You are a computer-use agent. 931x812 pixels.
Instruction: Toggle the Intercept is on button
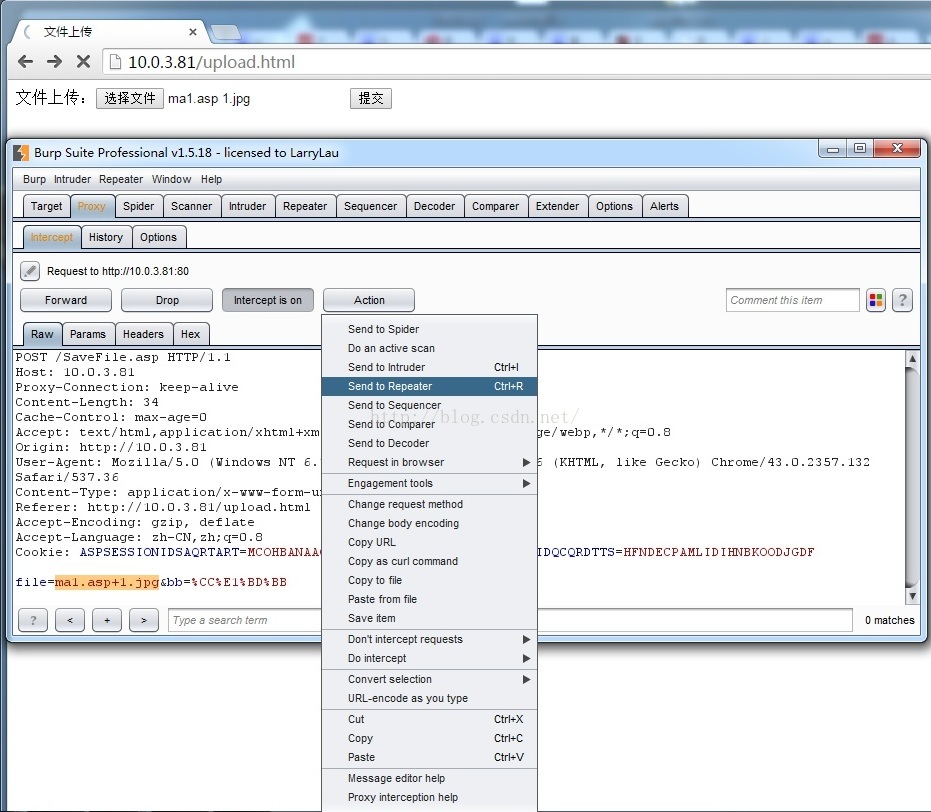(268, 300)
